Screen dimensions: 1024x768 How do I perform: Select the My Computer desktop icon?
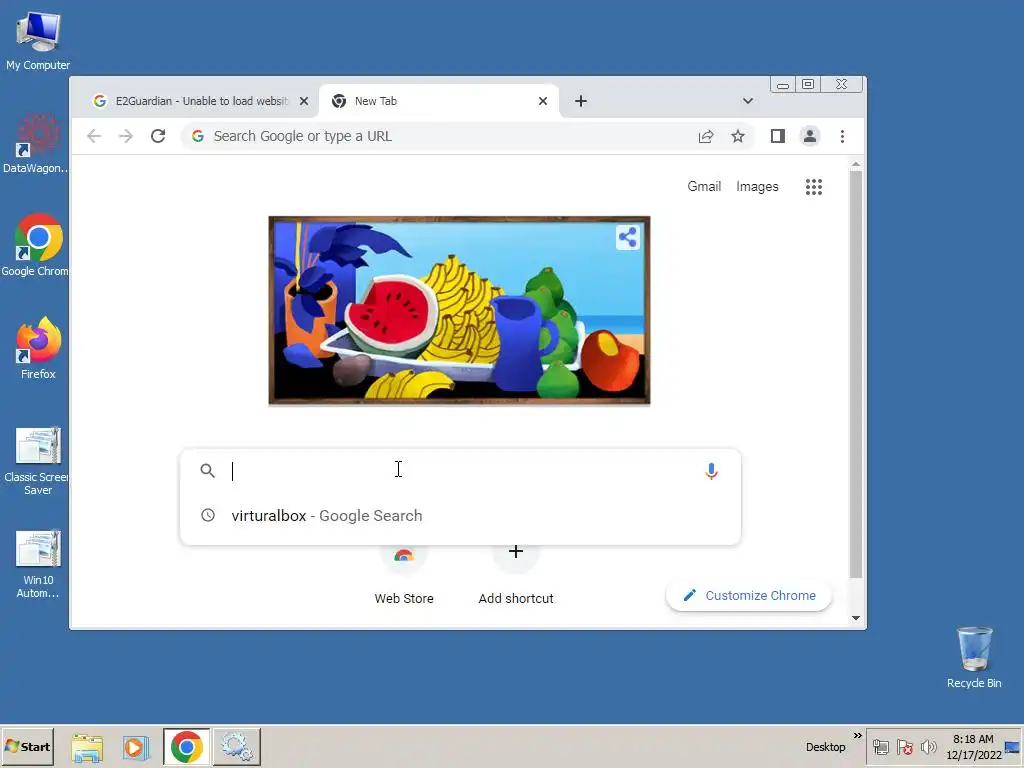pos(38,41)
